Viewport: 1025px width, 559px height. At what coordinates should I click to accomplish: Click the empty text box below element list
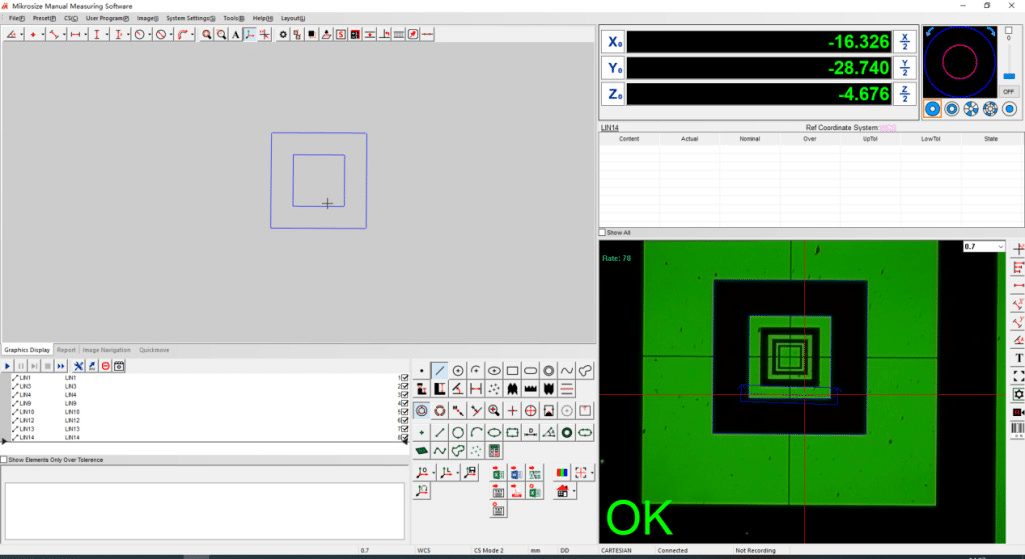click(x=205, y=511)
